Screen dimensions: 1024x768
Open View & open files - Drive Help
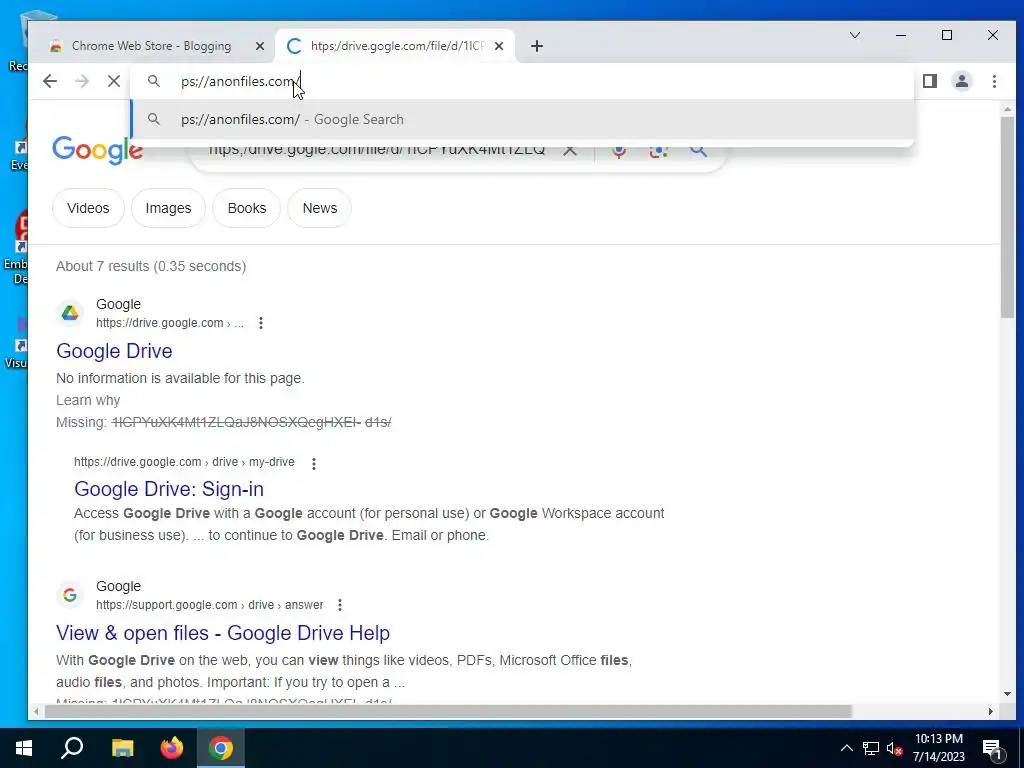click(x=223, y=633)
